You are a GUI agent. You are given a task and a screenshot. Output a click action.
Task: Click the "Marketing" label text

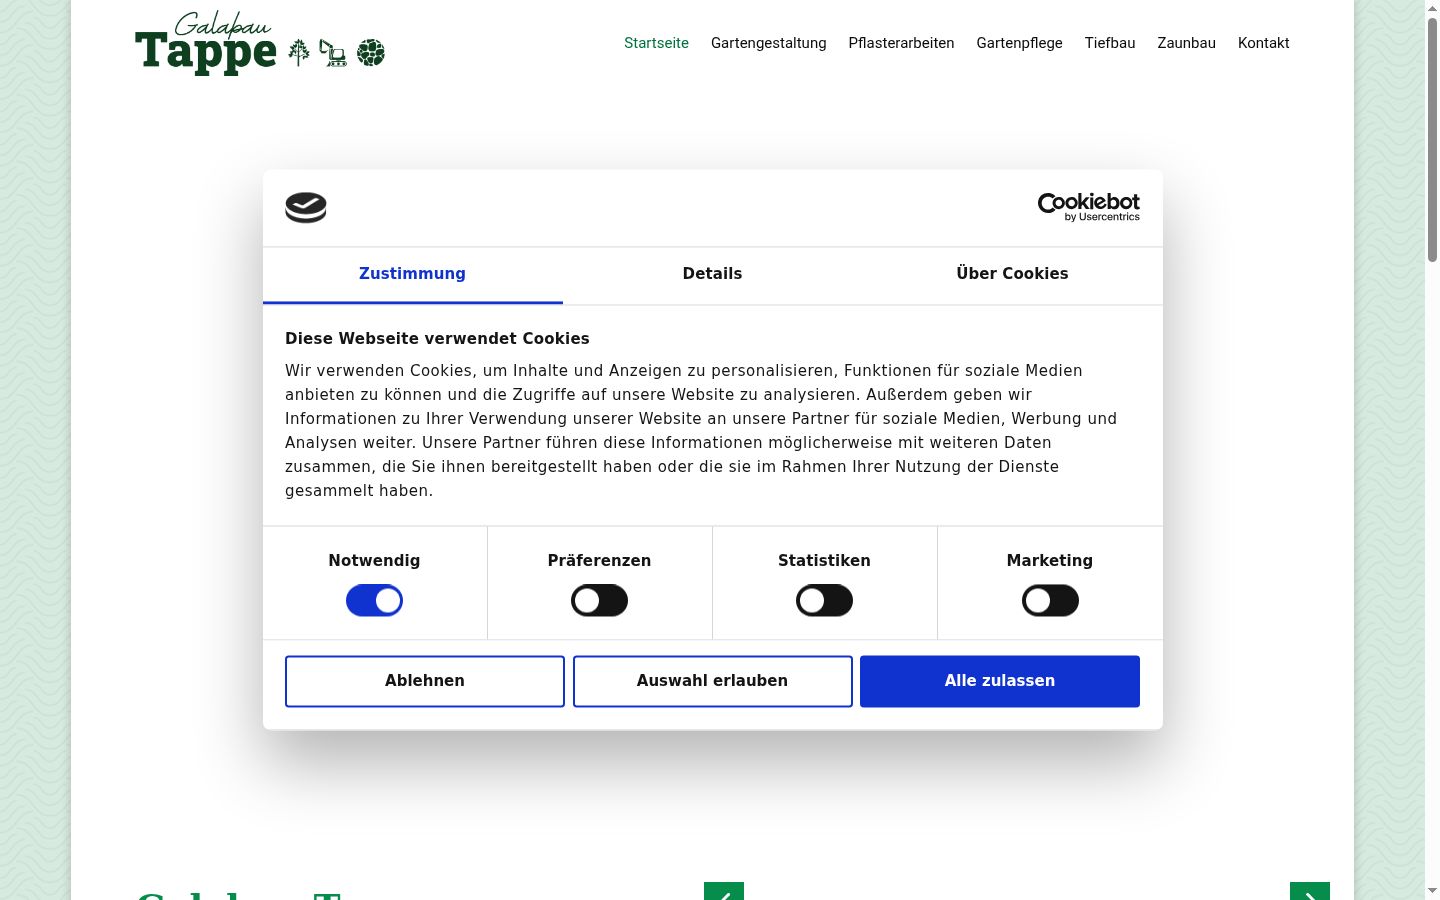(1050, 561)
